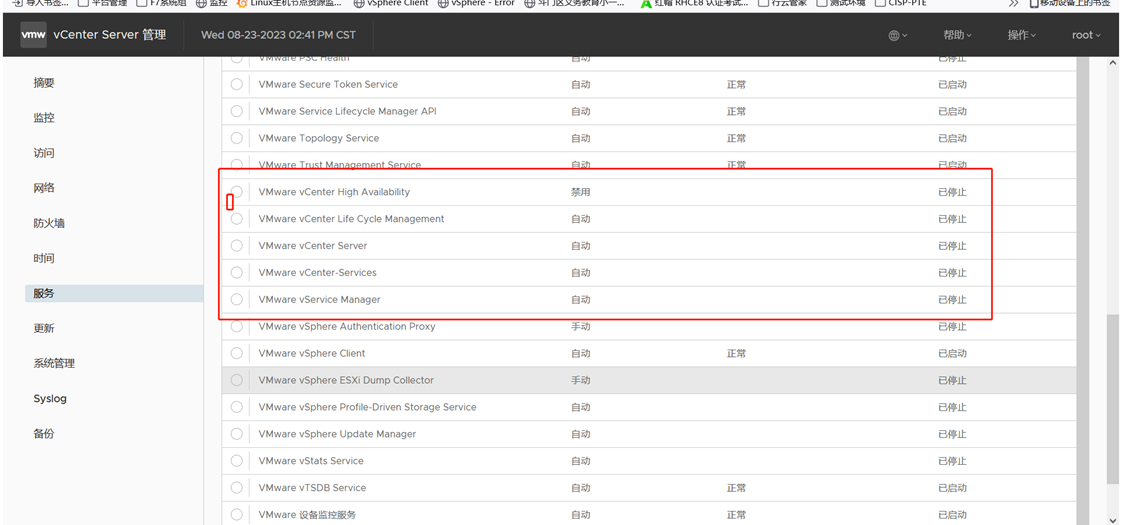Select VMware vTSDB Service radio button
The image size is (1122, 525).
click(x=236, y=488)
